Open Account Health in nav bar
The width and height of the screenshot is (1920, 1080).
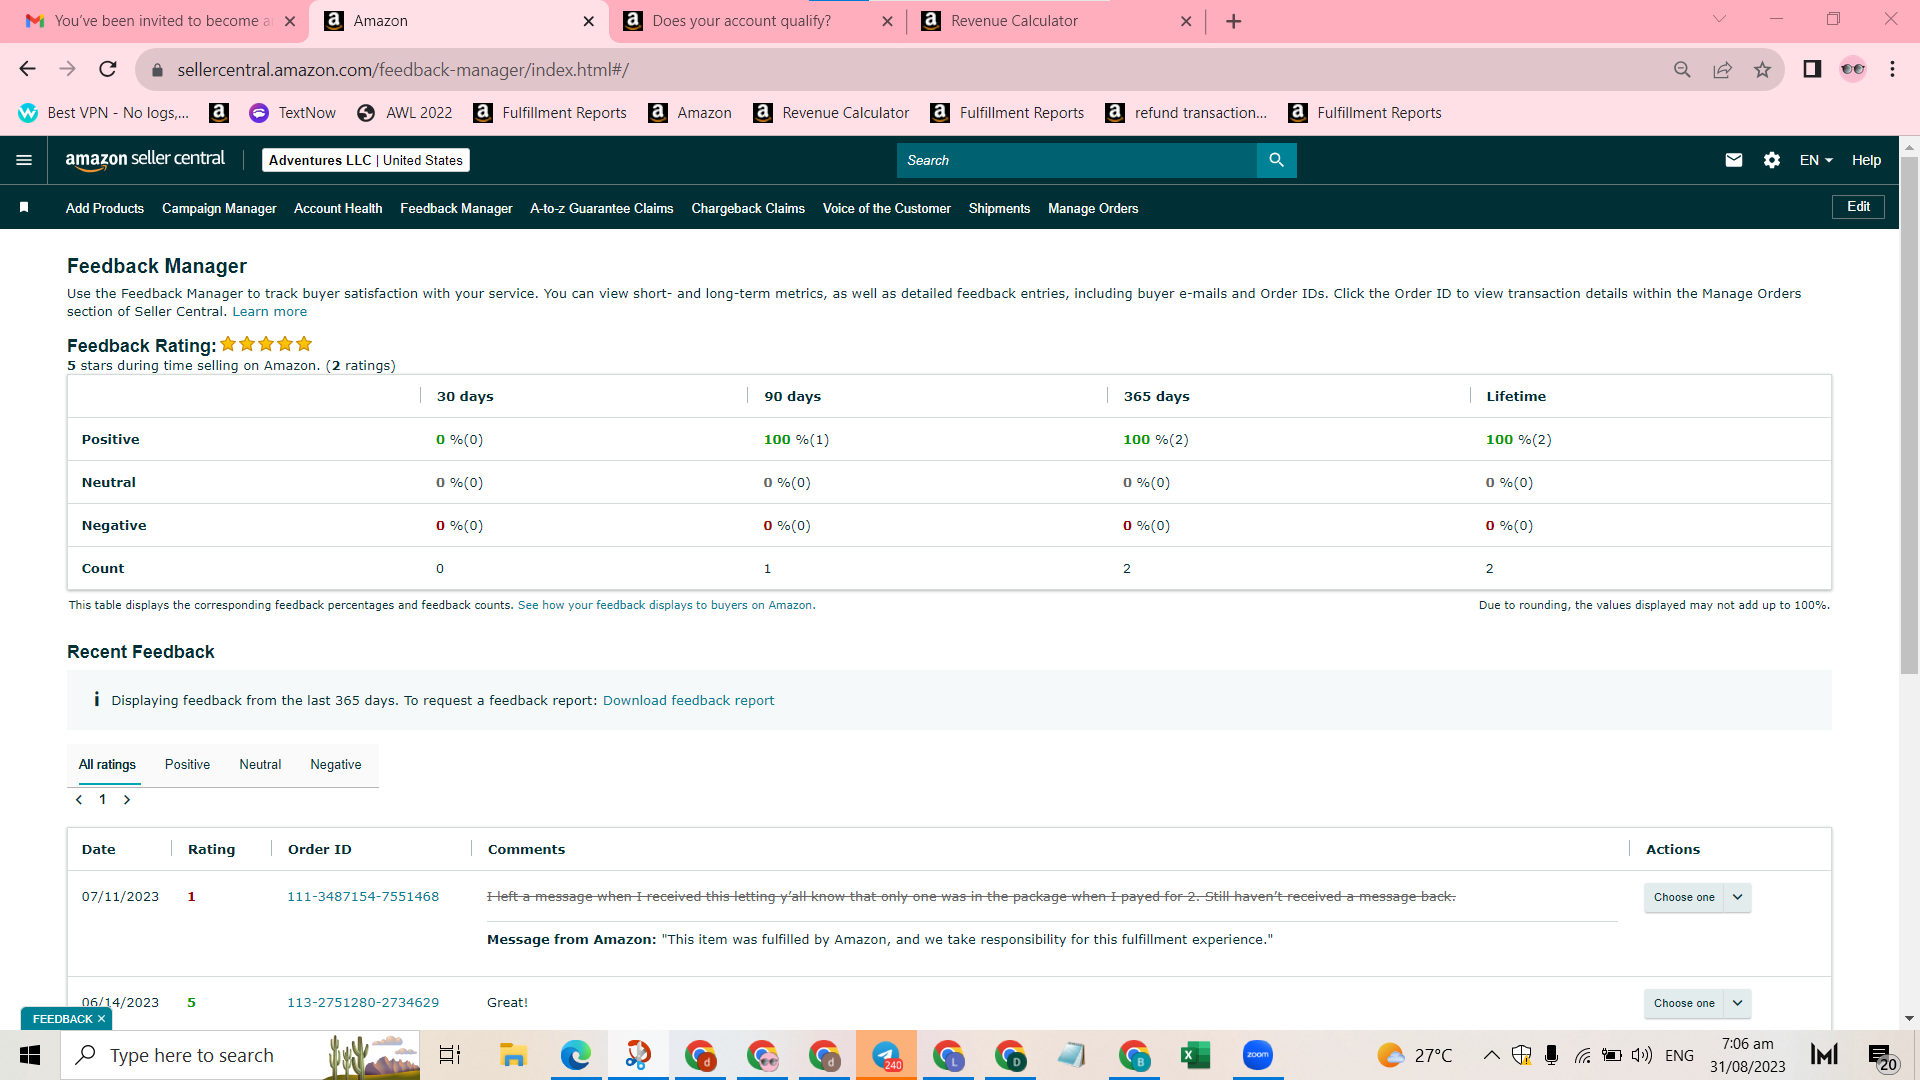point(338,208)
